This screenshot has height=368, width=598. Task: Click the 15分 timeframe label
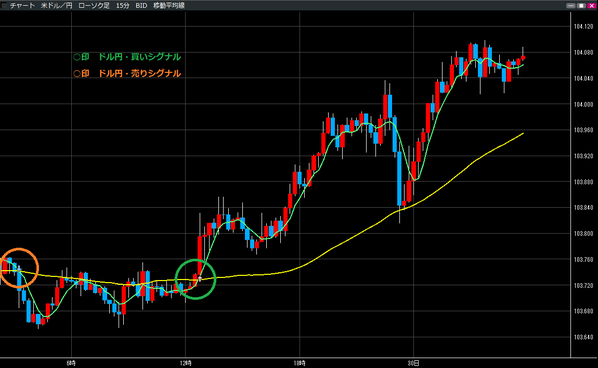pyautogui.click(x=122, y=5)
